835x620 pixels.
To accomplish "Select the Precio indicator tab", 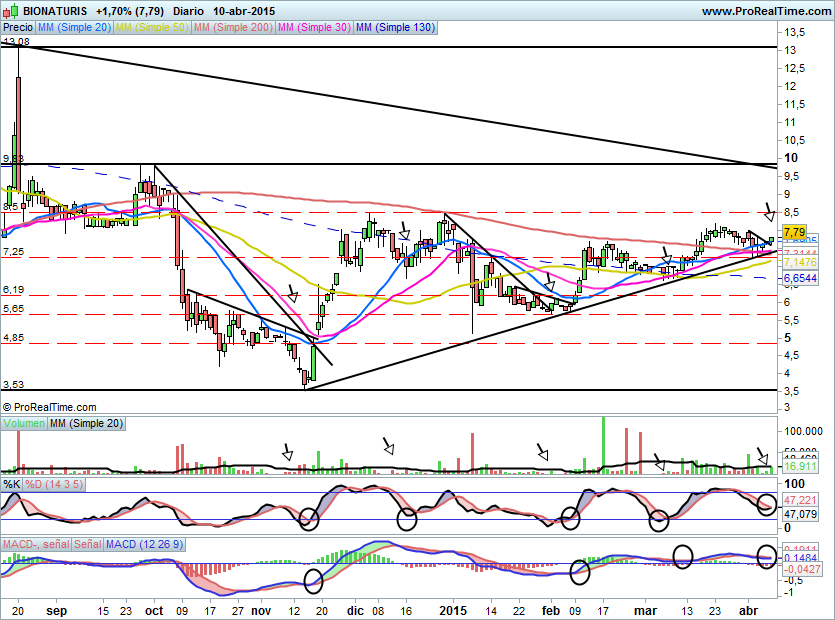I will [x=17, y=28].
